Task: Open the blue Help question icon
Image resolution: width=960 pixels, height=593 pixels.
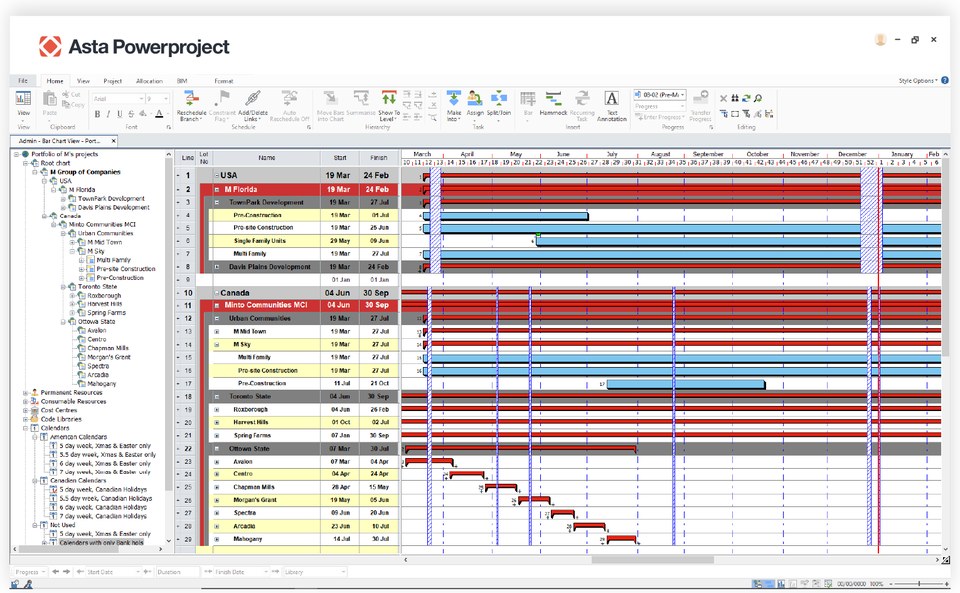Action: [x=945, y=80]
